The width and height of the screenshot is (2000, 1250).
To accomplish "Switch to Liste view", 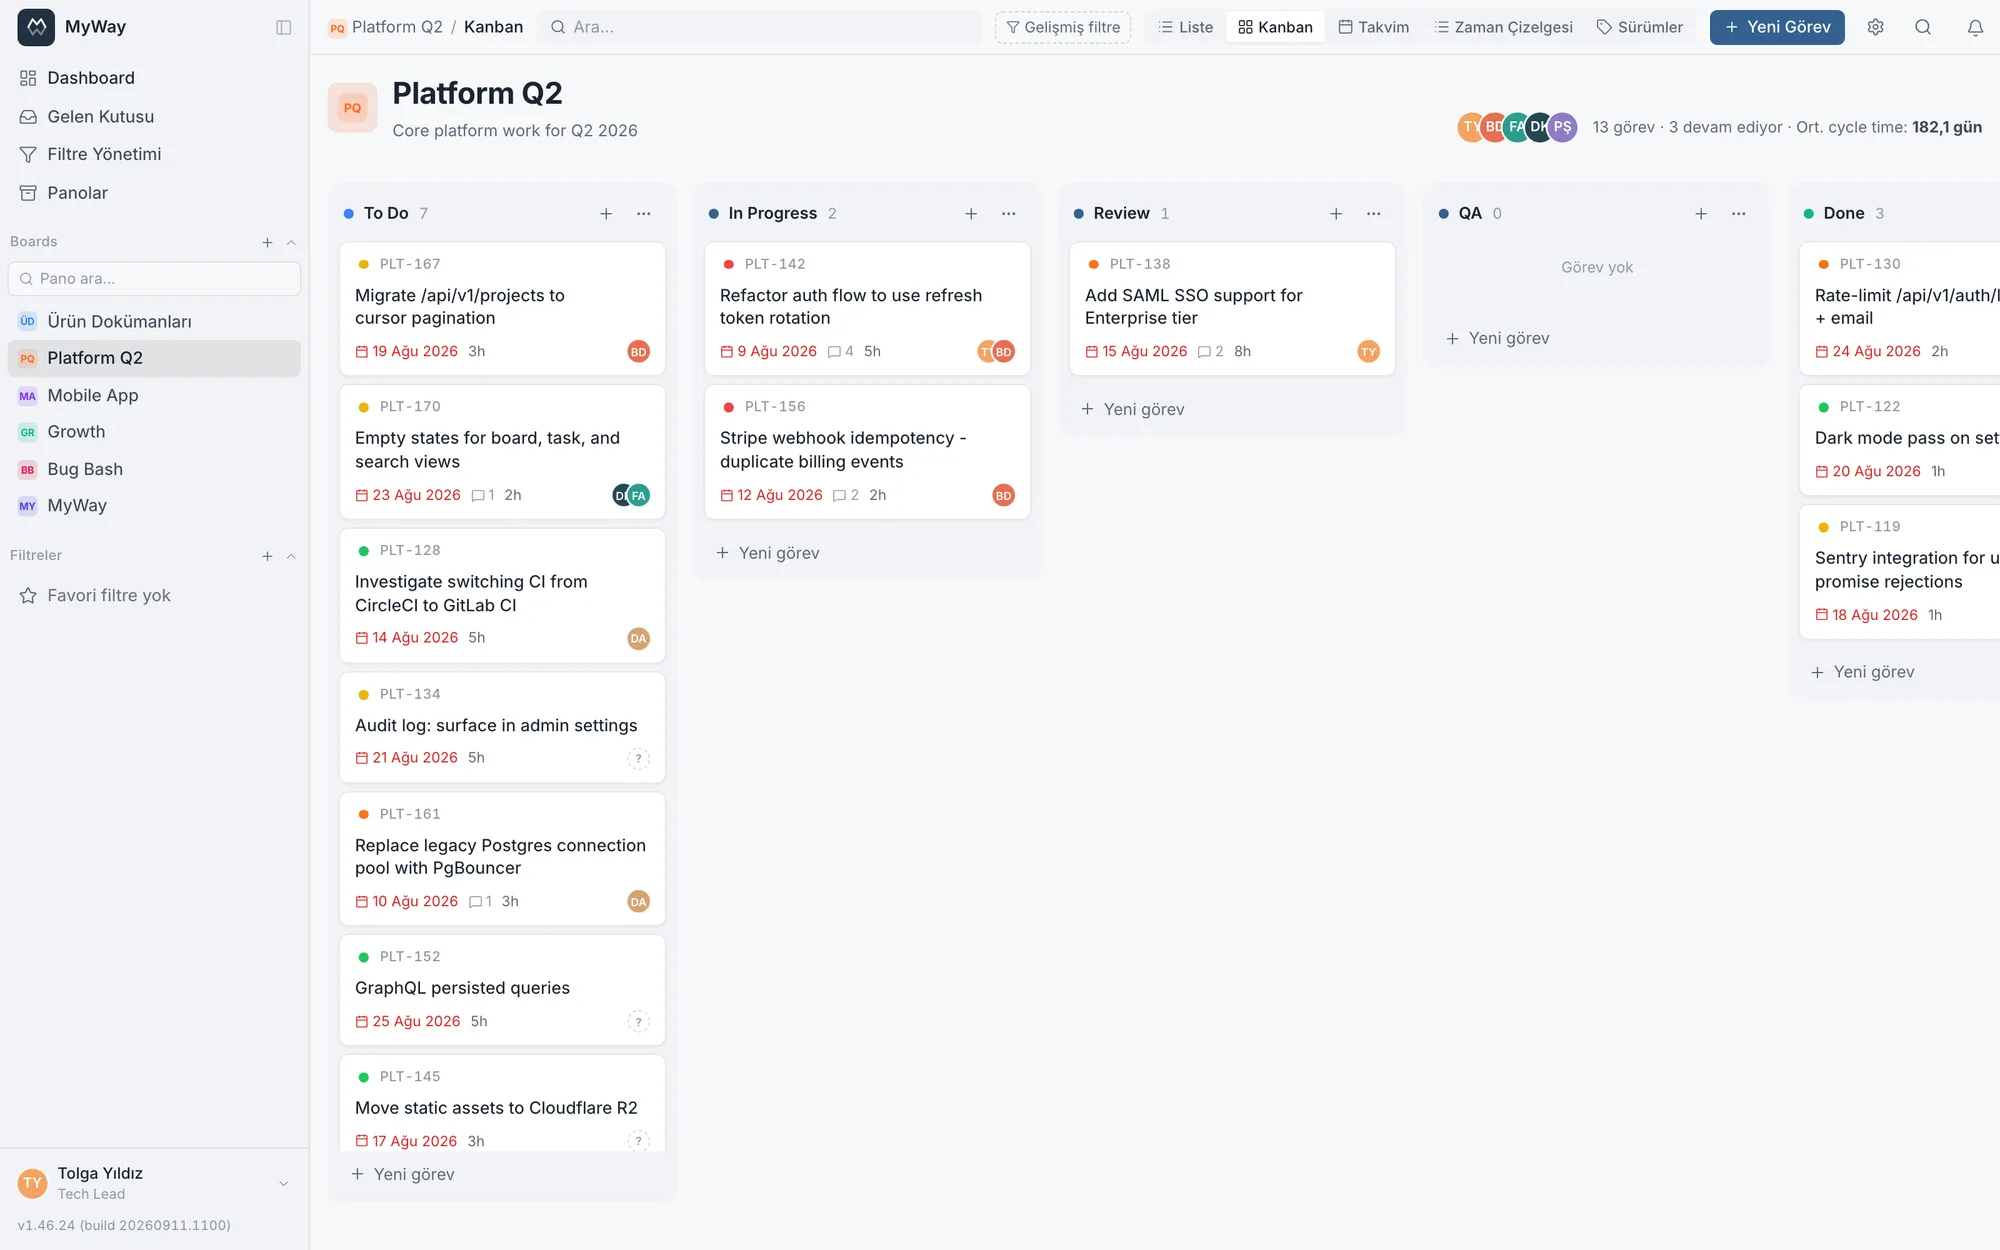I will click(1186, 27).
